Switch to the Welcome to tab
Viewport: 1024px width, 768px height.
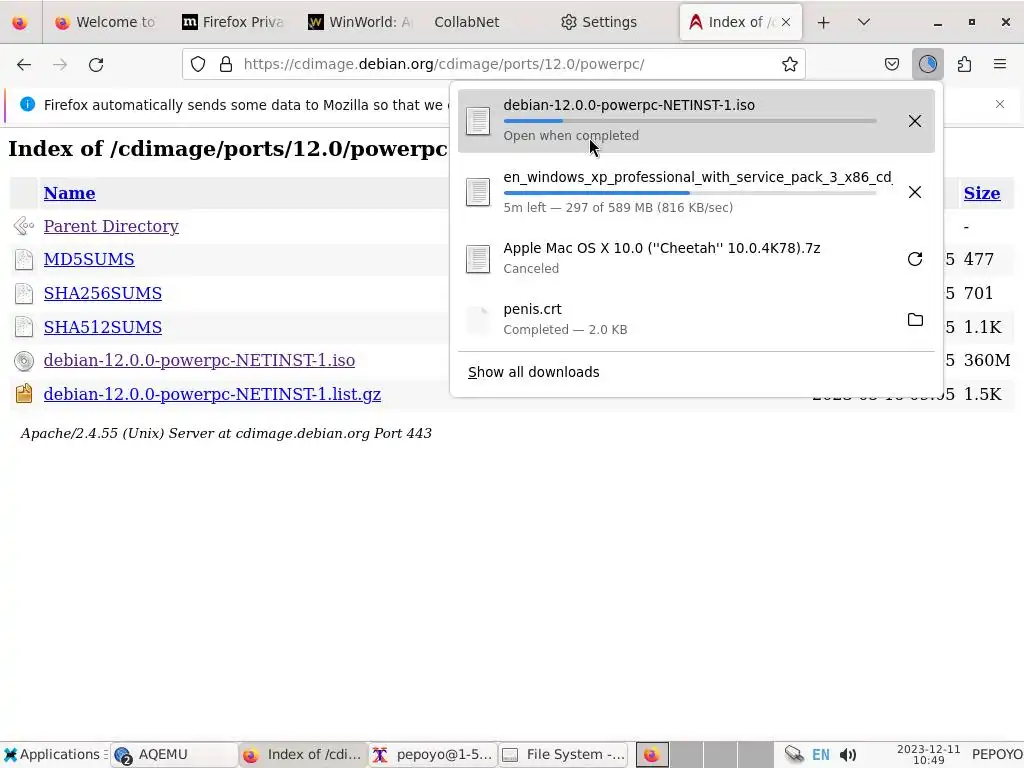coord(104,22)
